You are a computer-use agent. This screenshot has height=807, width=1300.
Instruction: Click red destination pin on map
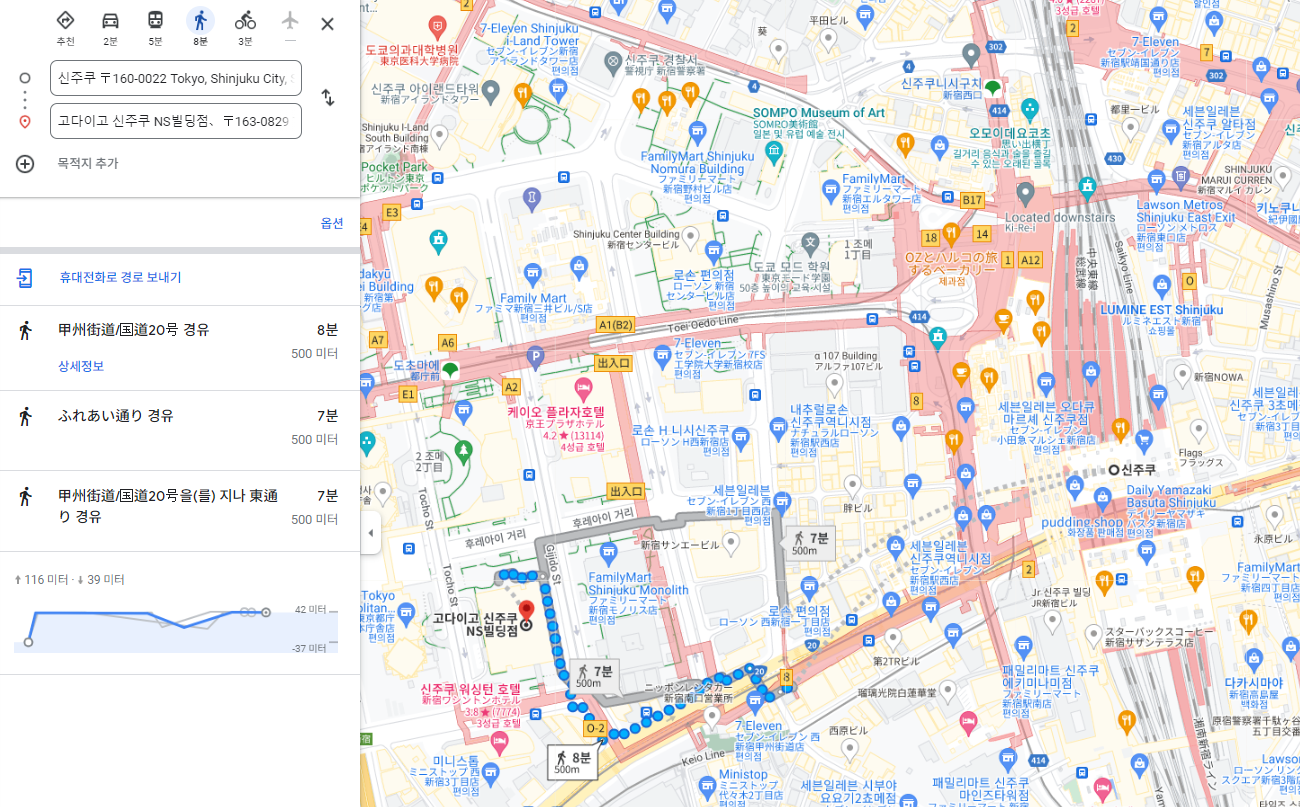point(525,613)
